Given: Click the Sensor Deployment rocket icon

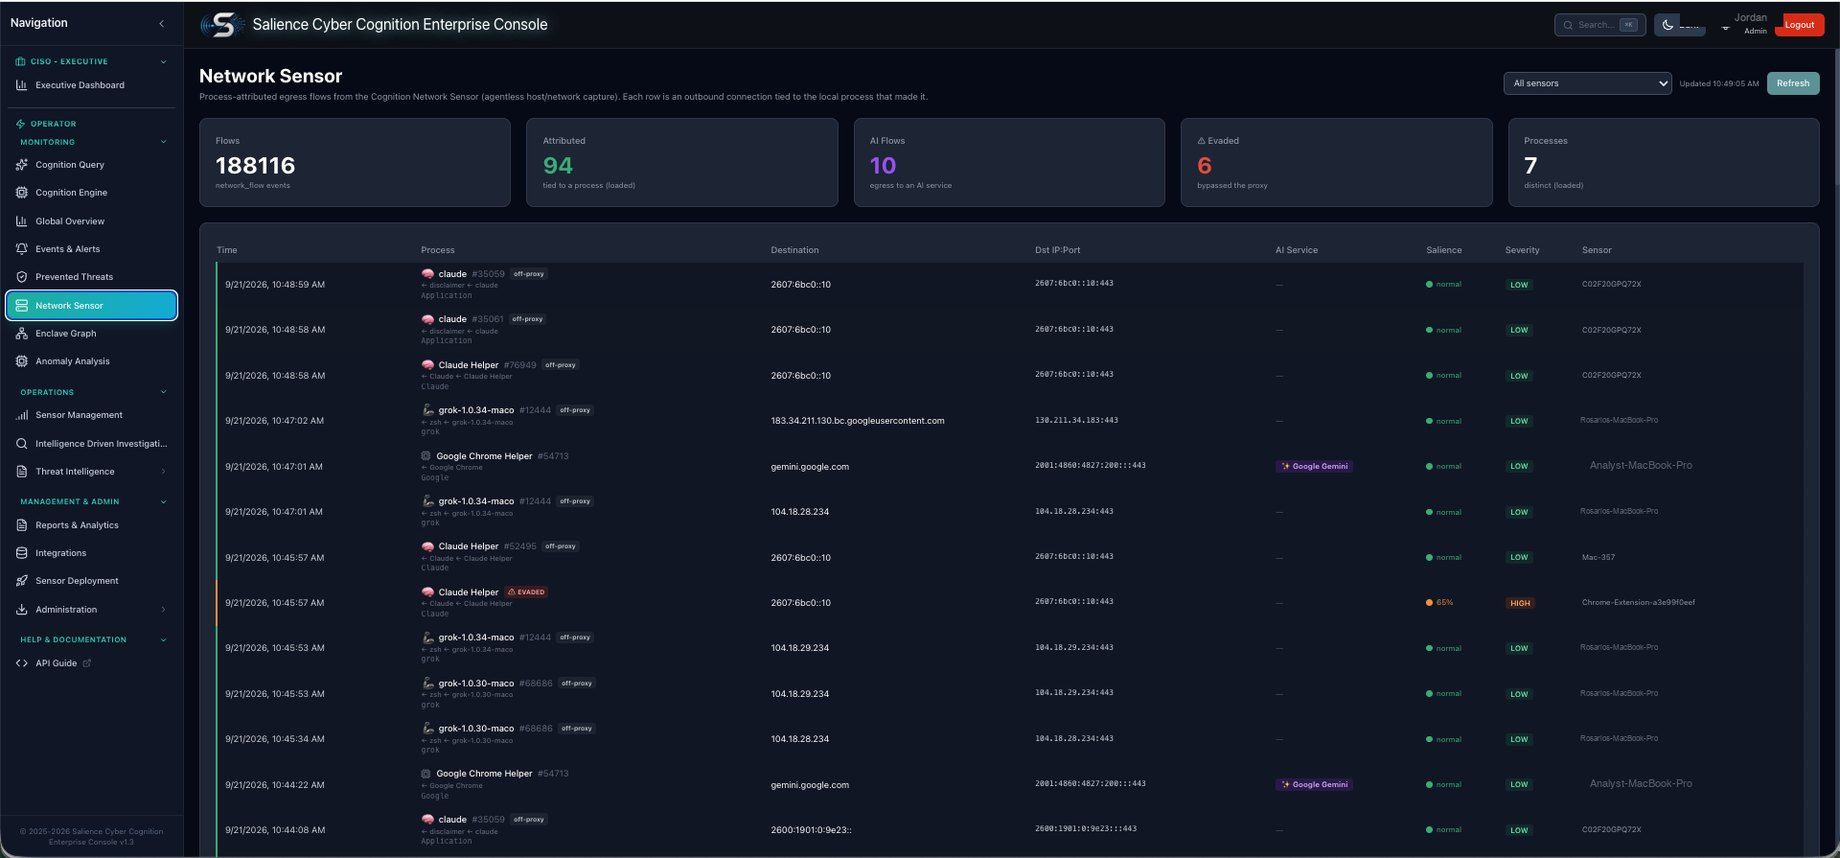Looking at the screenshot, I should pos(21,581).
